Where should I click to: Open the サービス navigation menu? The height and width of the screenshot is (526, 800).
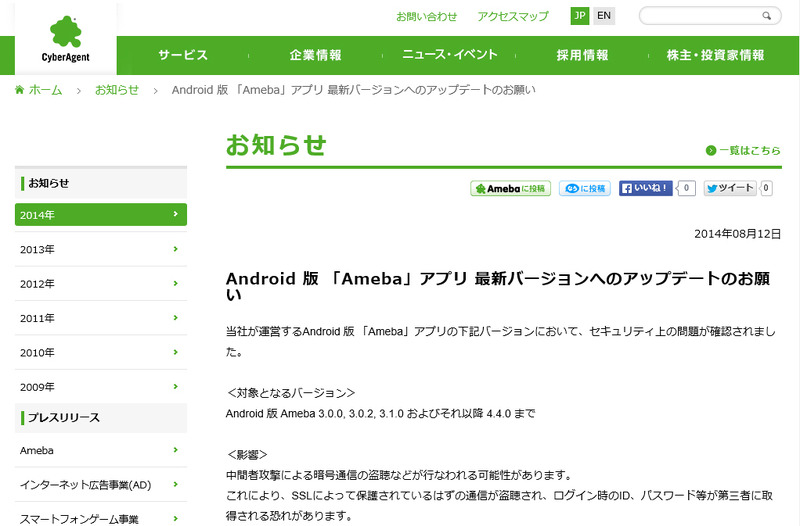click(183, 55)
